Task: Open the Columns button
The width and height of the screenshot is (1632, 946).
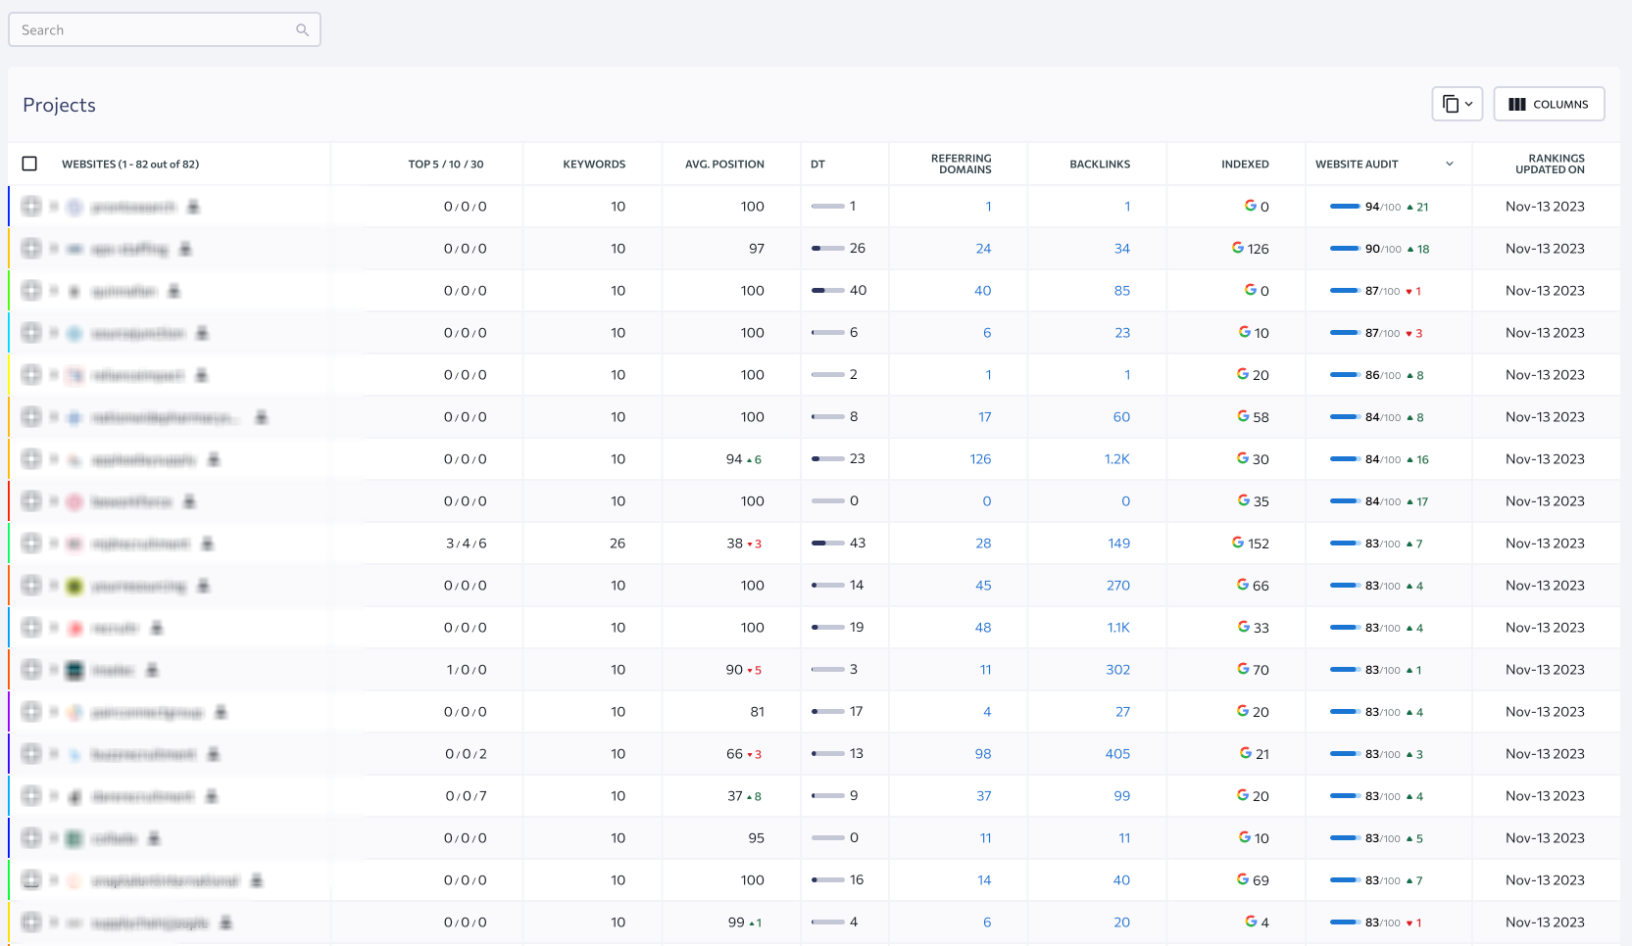Action: click(x=1549, y=104)
